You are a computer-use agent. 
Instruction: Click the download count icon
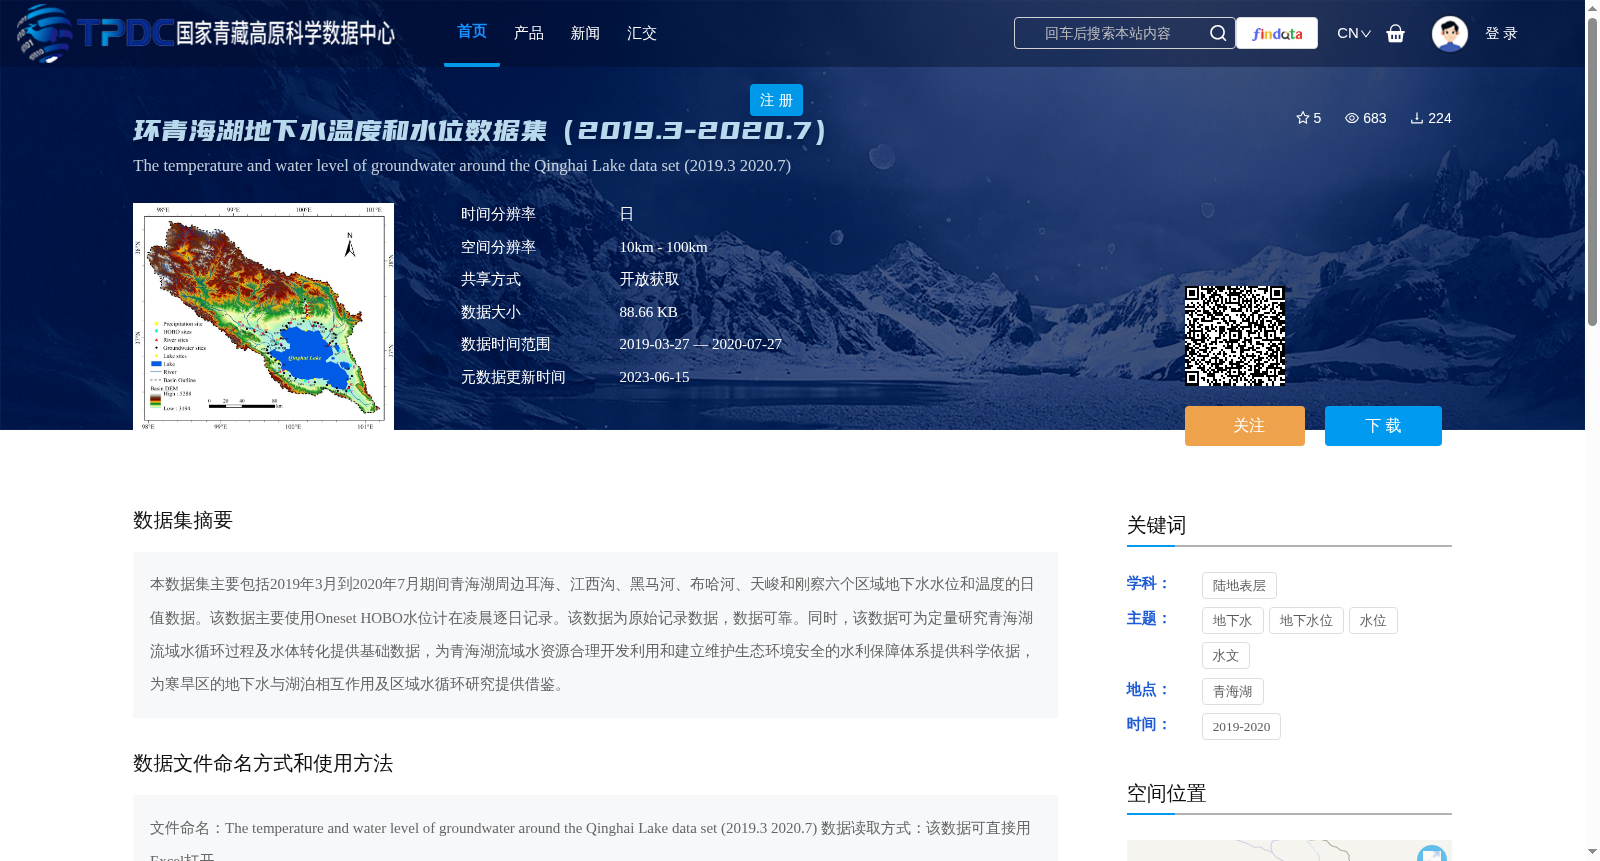coord(1417,118)
